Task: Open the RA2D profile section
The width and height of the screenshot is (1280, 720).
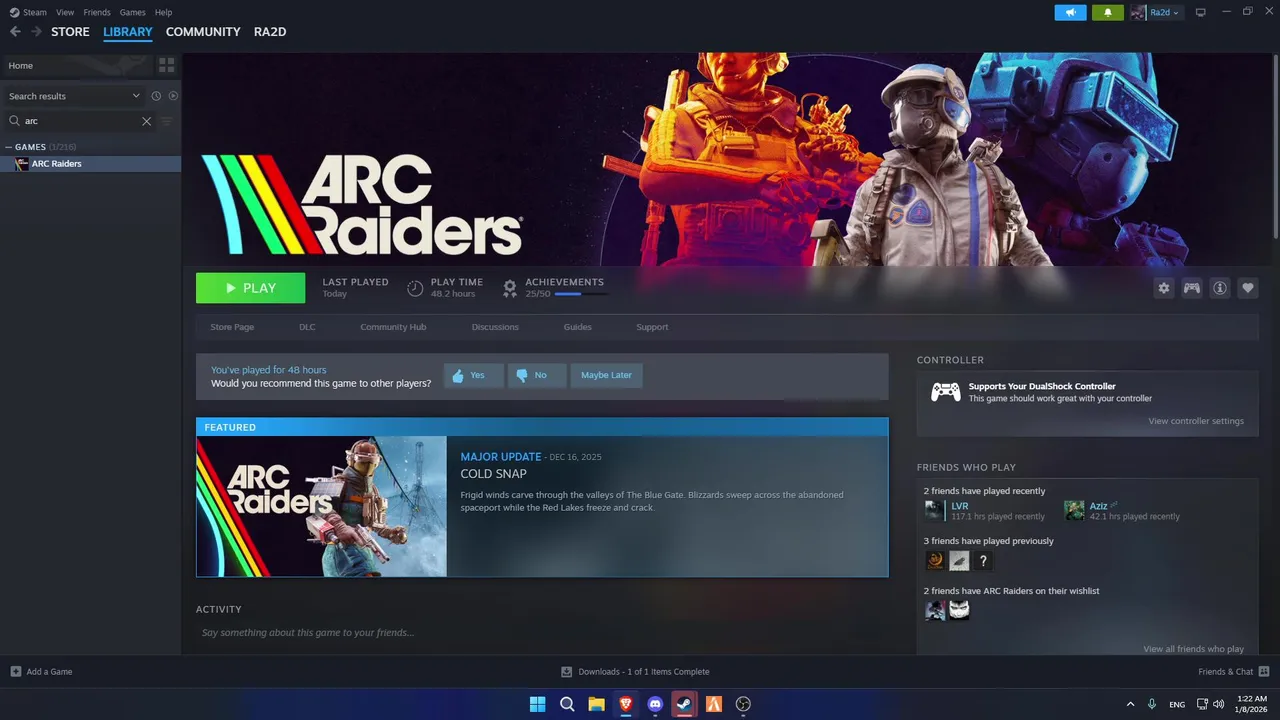Action: pos(270,32)
